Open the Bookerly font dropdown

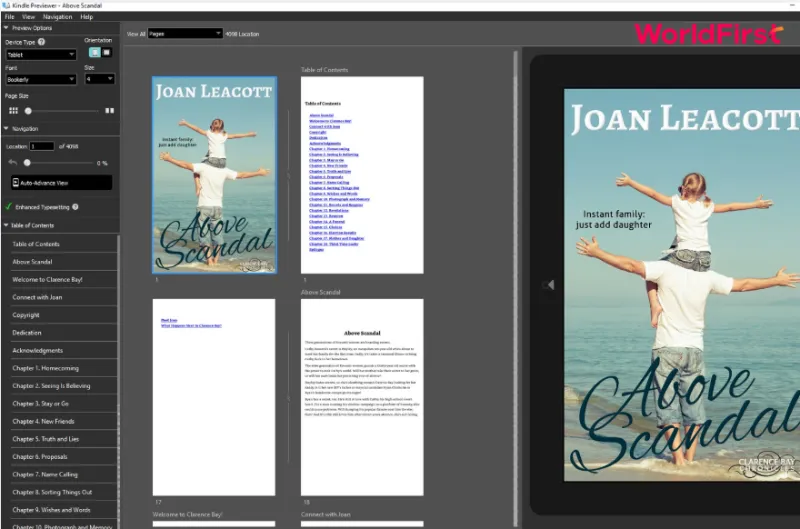(x=41, y=80)
